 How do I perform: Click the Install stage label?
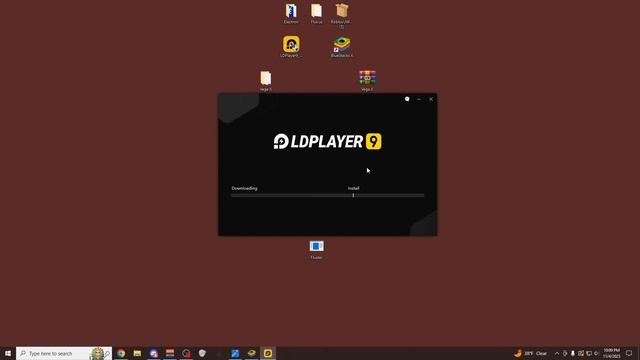pyautogui.click(x=353, y=188)
